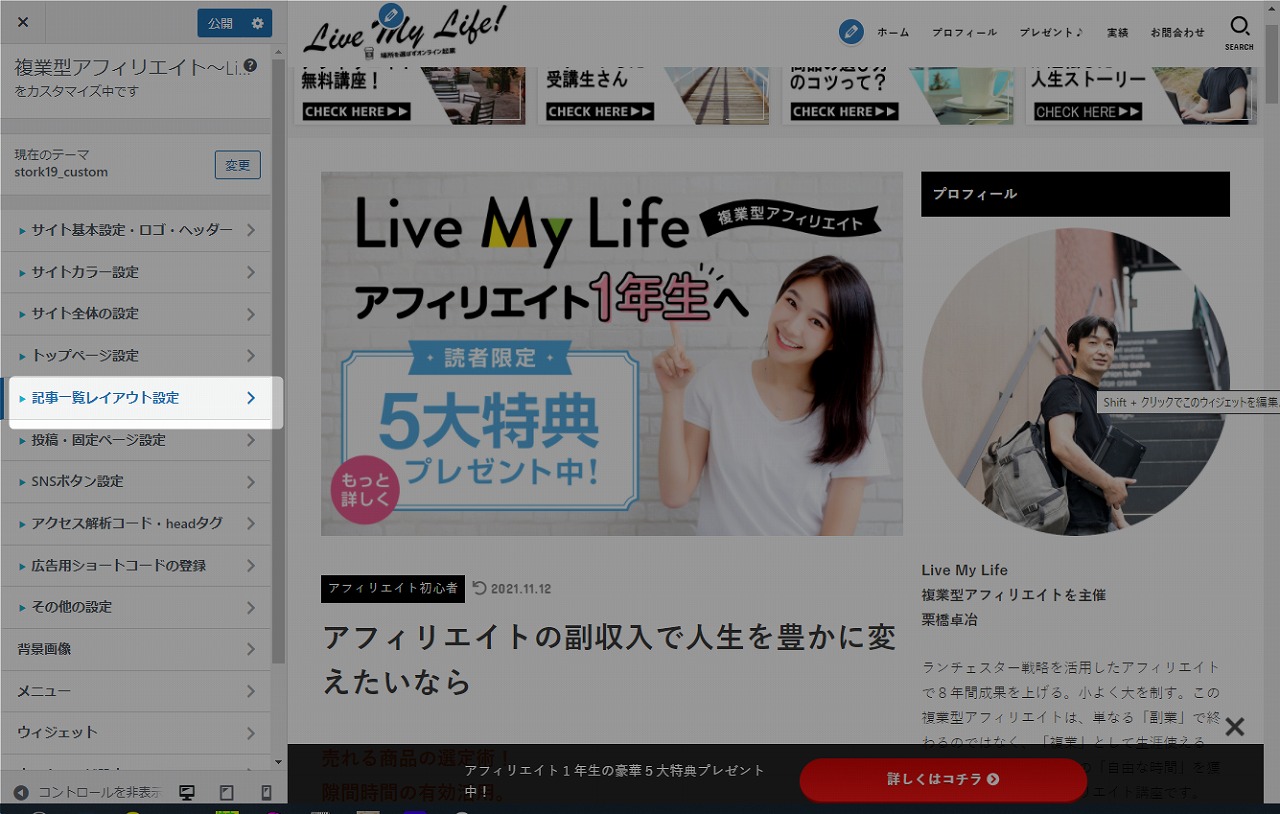Select プロフィール in site navigation

[964, 32]
